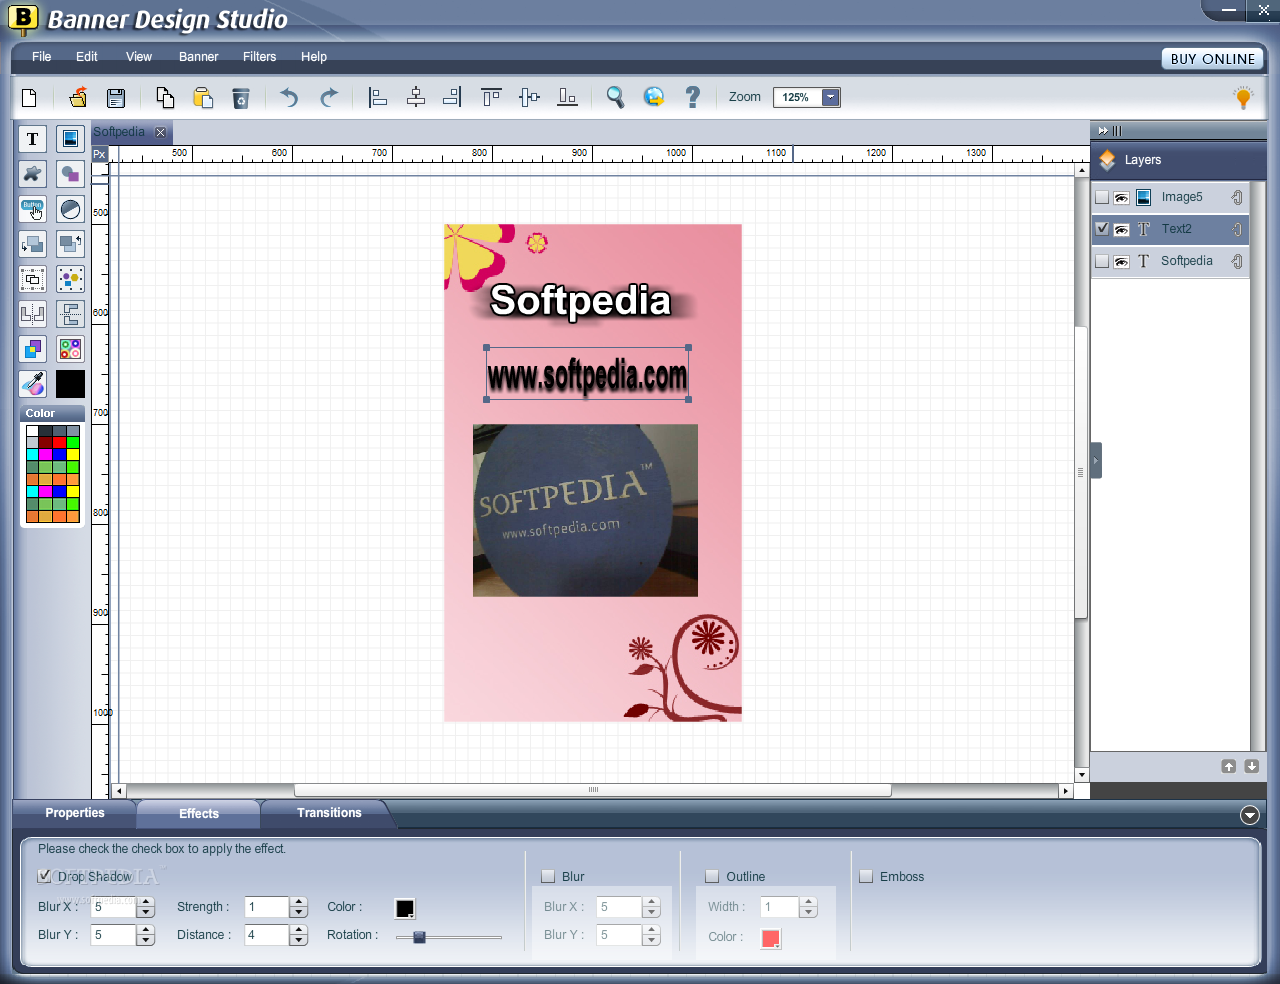Uncheck the Text2 layer checkbox
The image size is (1280, 984).
(1102, 229)
